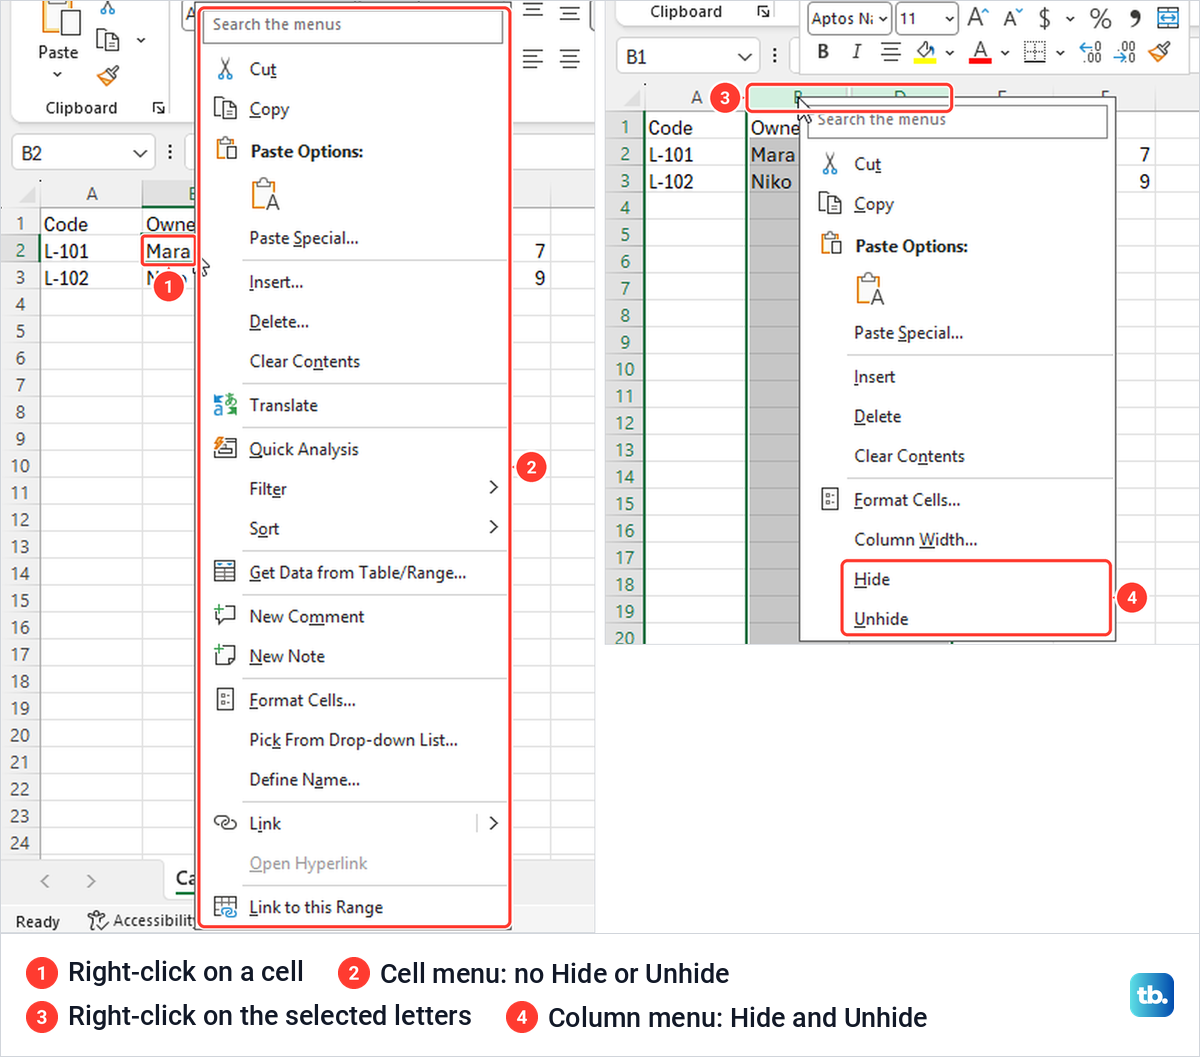This screenshot has height=1057, width=1200.
Task: Click the align-left icon in left ribbon
Action: point(533,59)
